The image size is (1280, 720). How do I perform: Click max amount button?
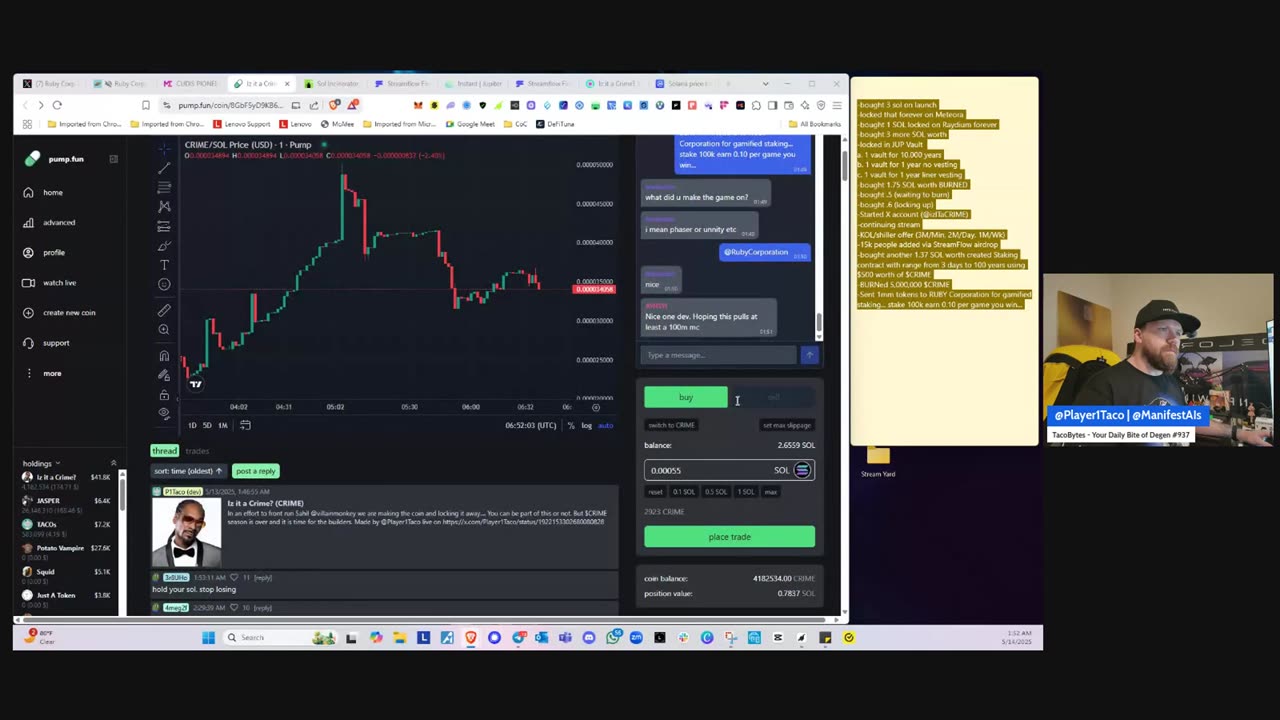coord(771,492)
